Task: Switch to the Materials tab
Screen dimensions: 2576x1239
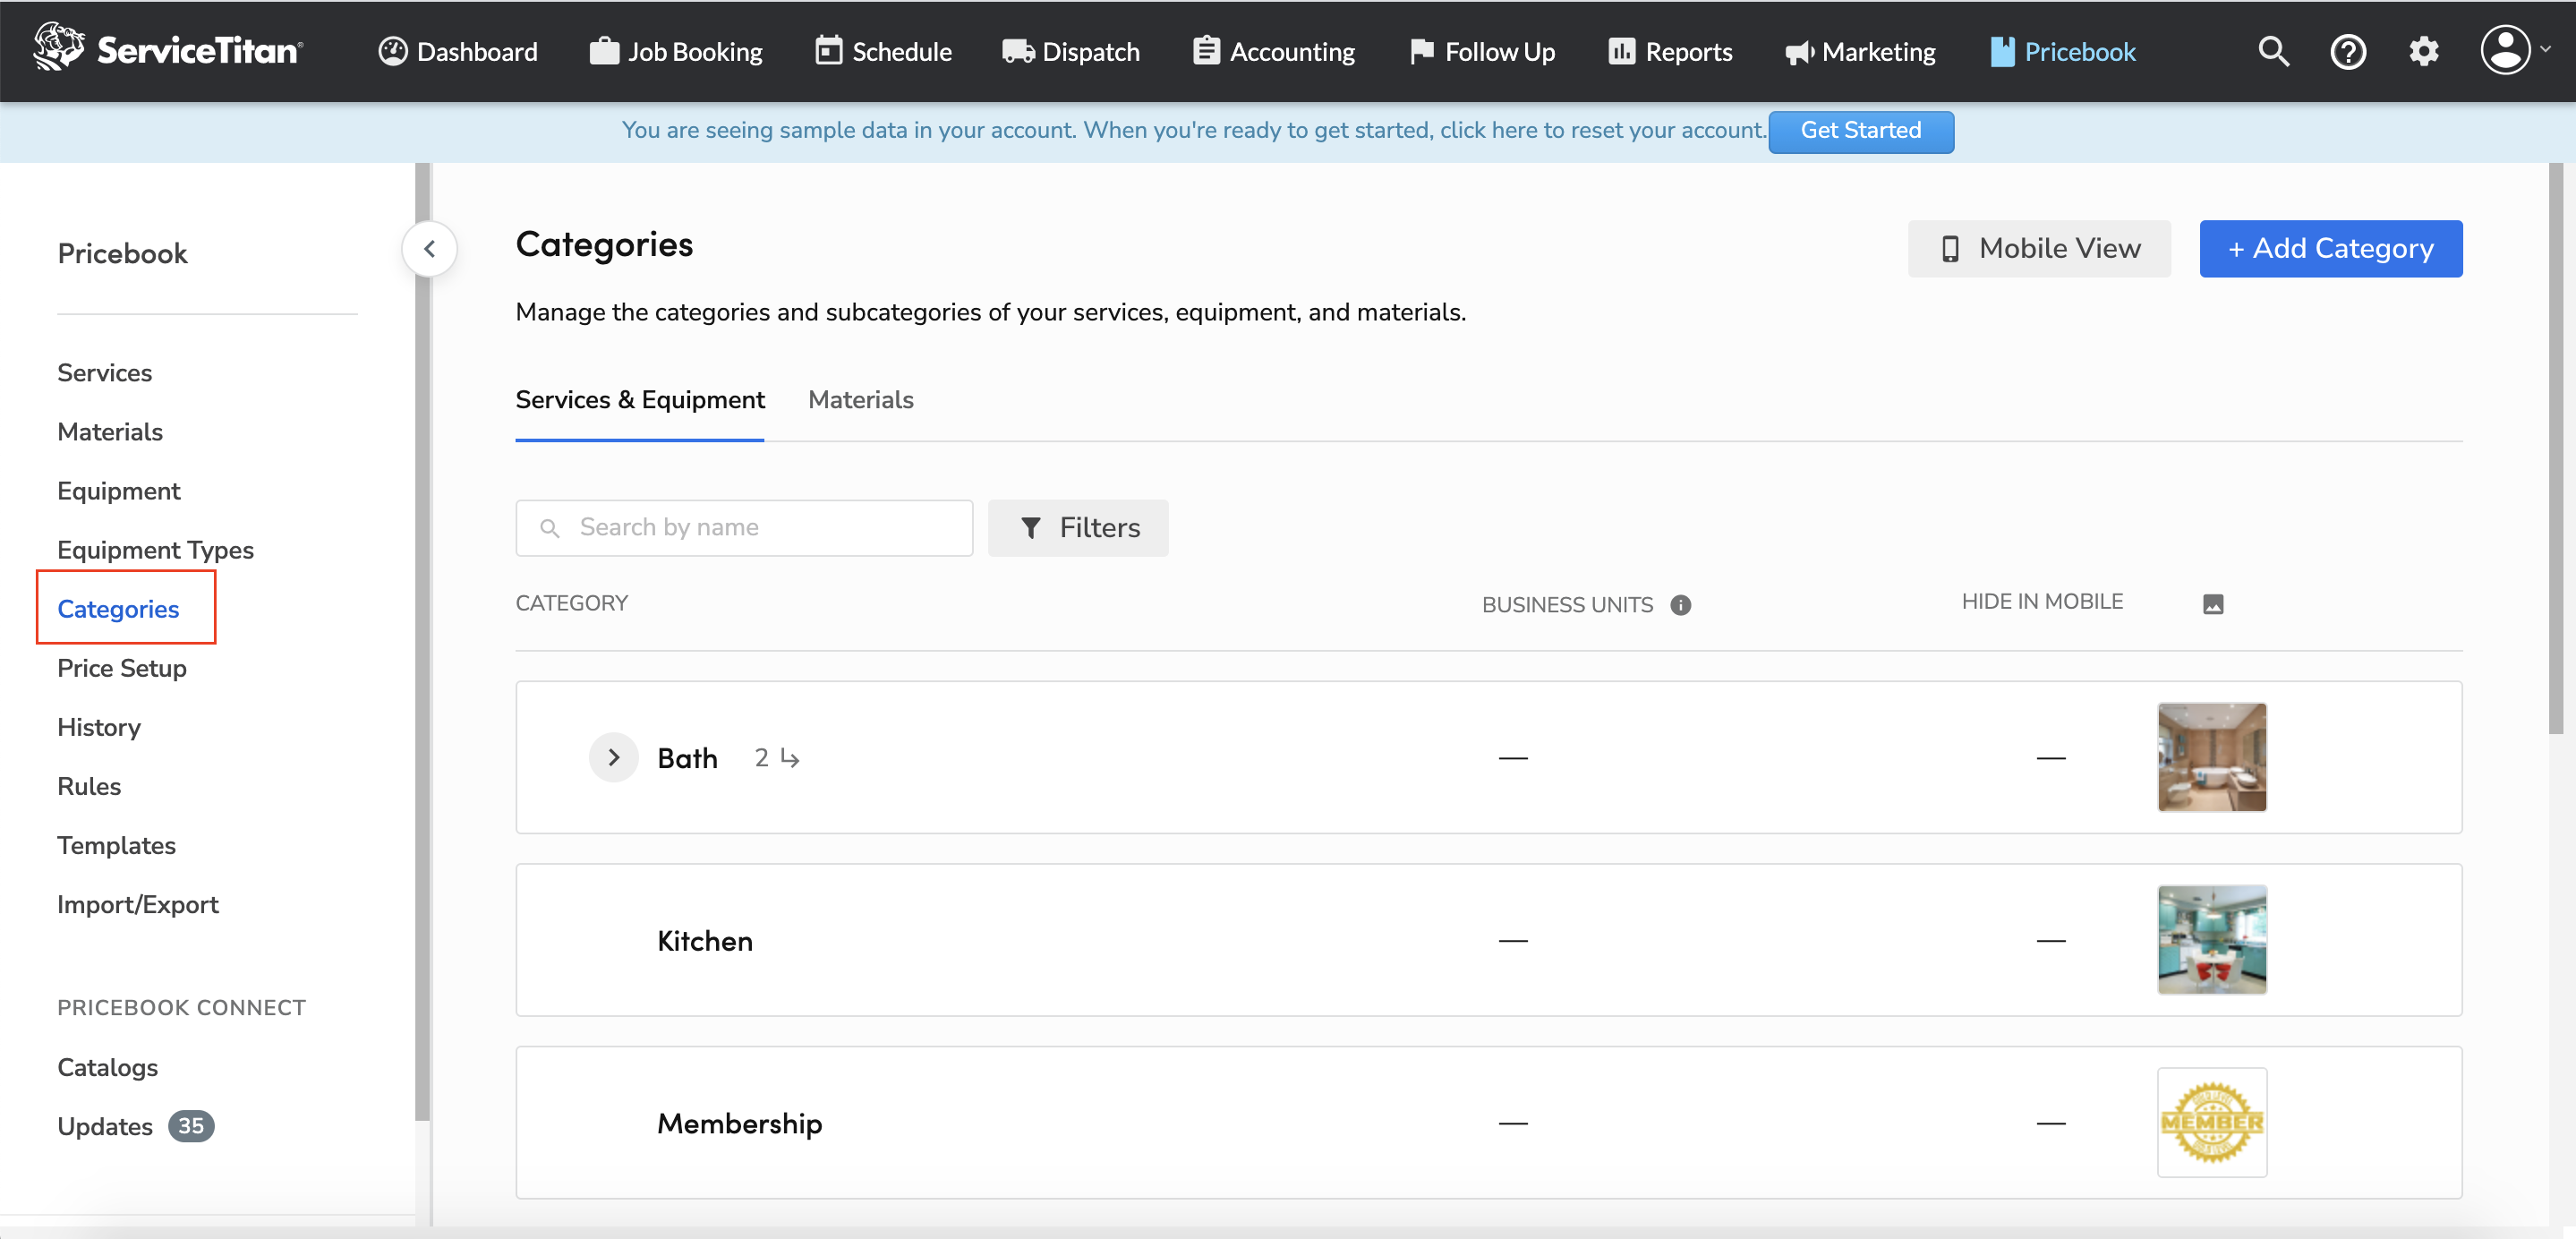Action: coord(860,399)
